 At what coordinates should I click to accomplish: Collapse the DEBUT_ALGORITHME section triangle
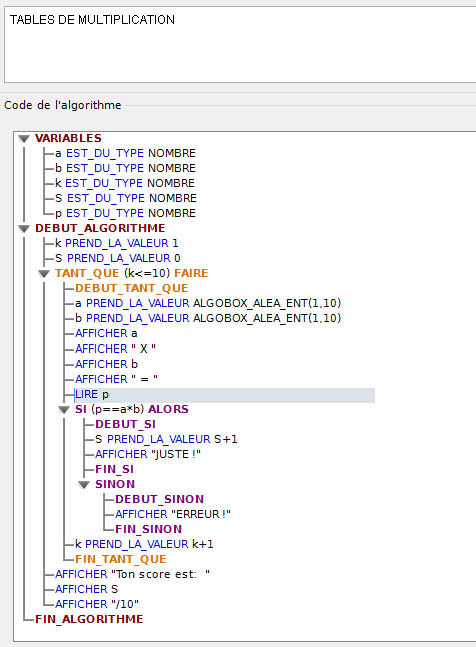click(24, 229)
